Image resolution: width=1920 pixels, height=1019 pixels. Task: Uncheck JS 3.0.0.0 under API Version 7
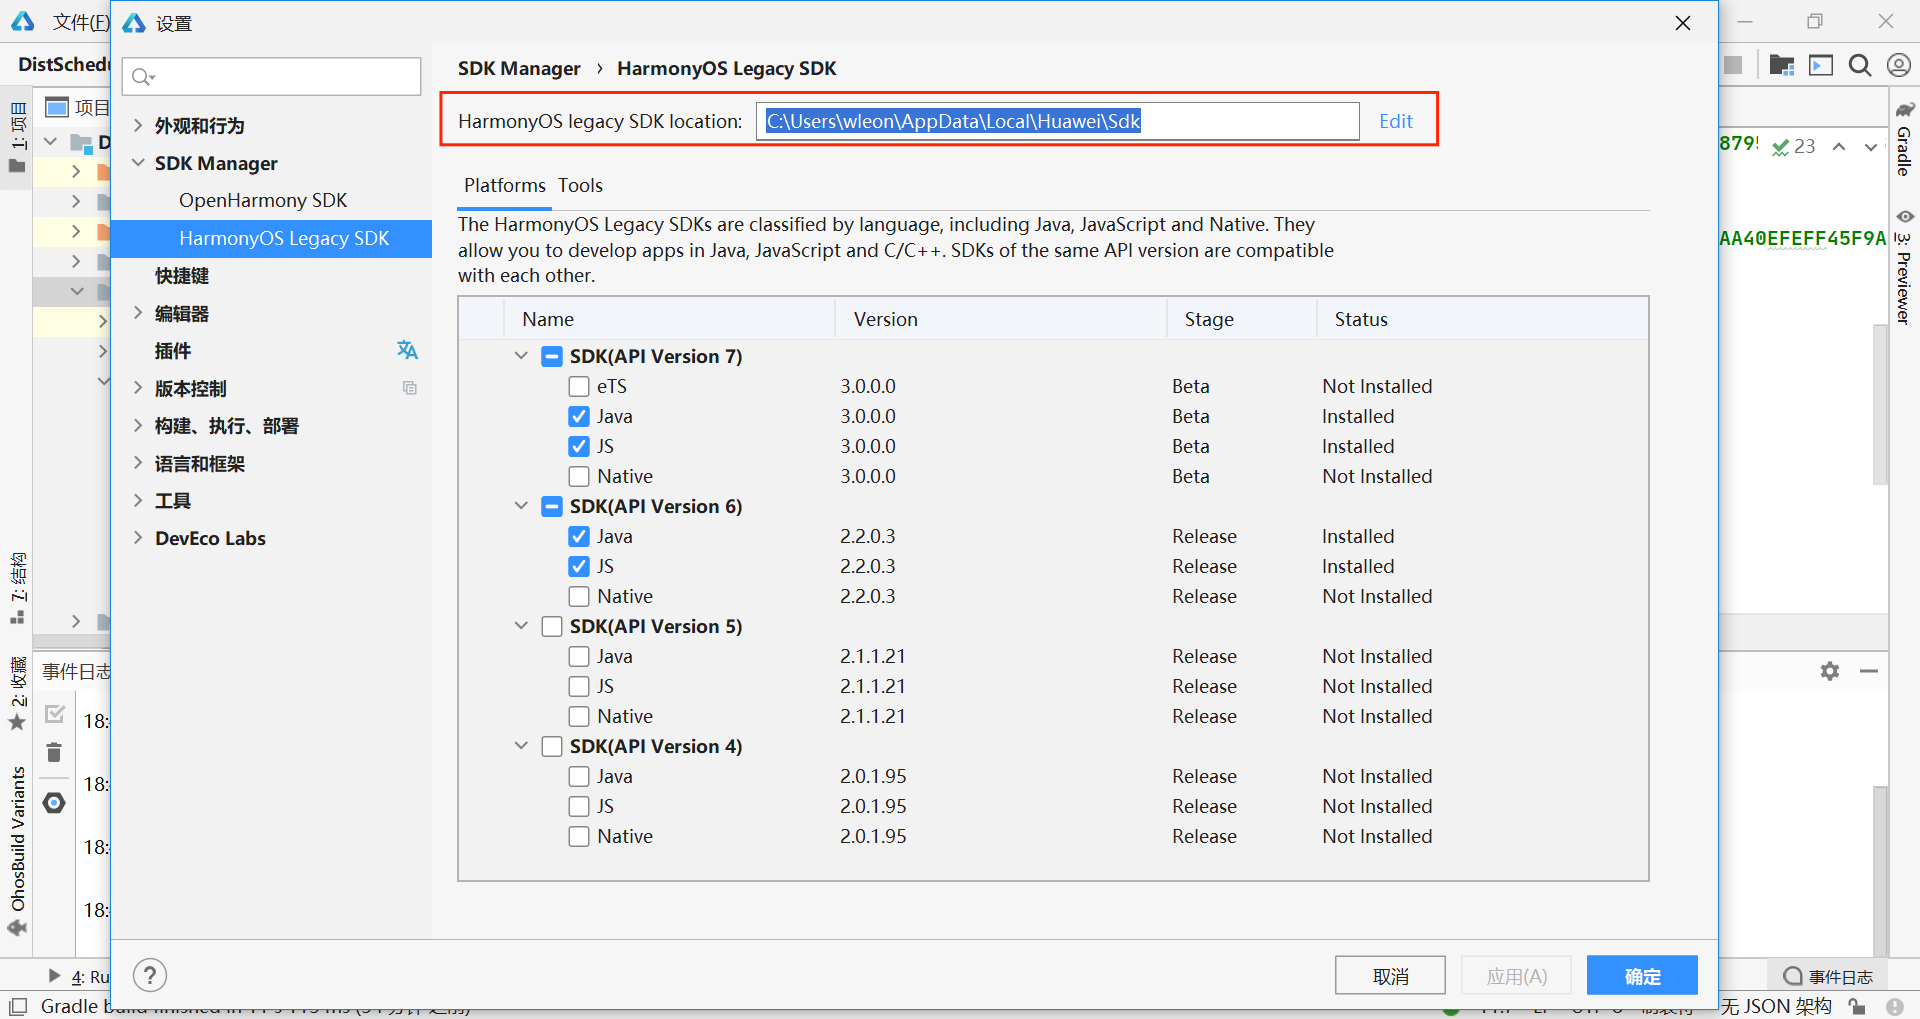pos(579,446)
